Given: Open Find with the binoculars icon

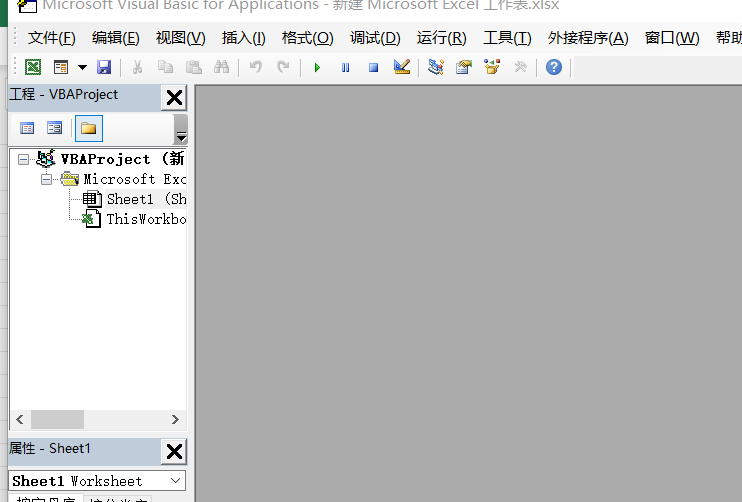Looking at the screenshot, I should [x=221, y=67].
